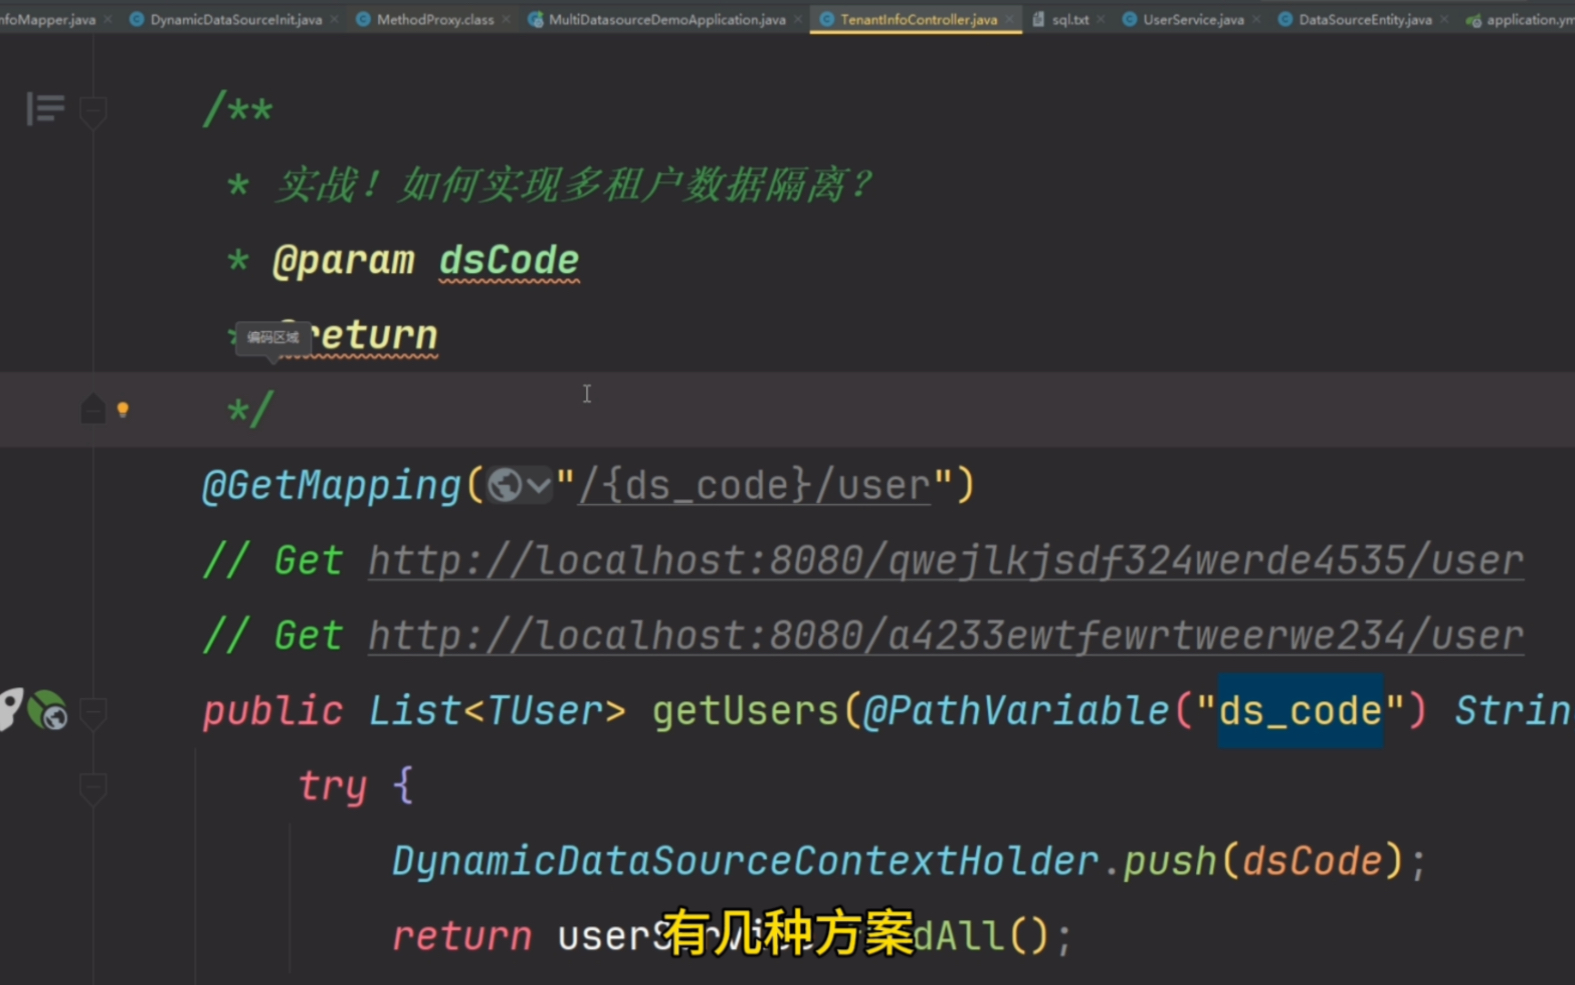Viewport: 1575px width, 985px height.
Task: Click the config icon on application.yml tab
Action: tap(1474, 20)
